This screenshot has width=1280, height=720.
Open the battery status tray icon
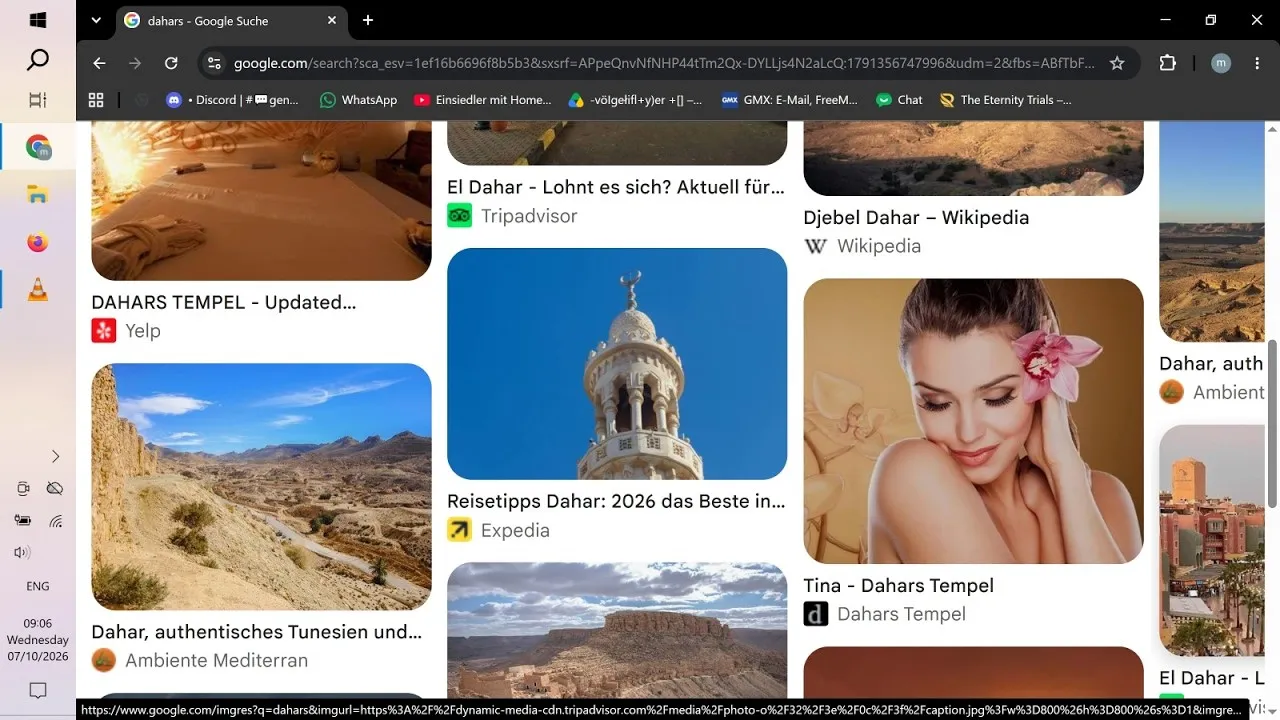(22, 521)
